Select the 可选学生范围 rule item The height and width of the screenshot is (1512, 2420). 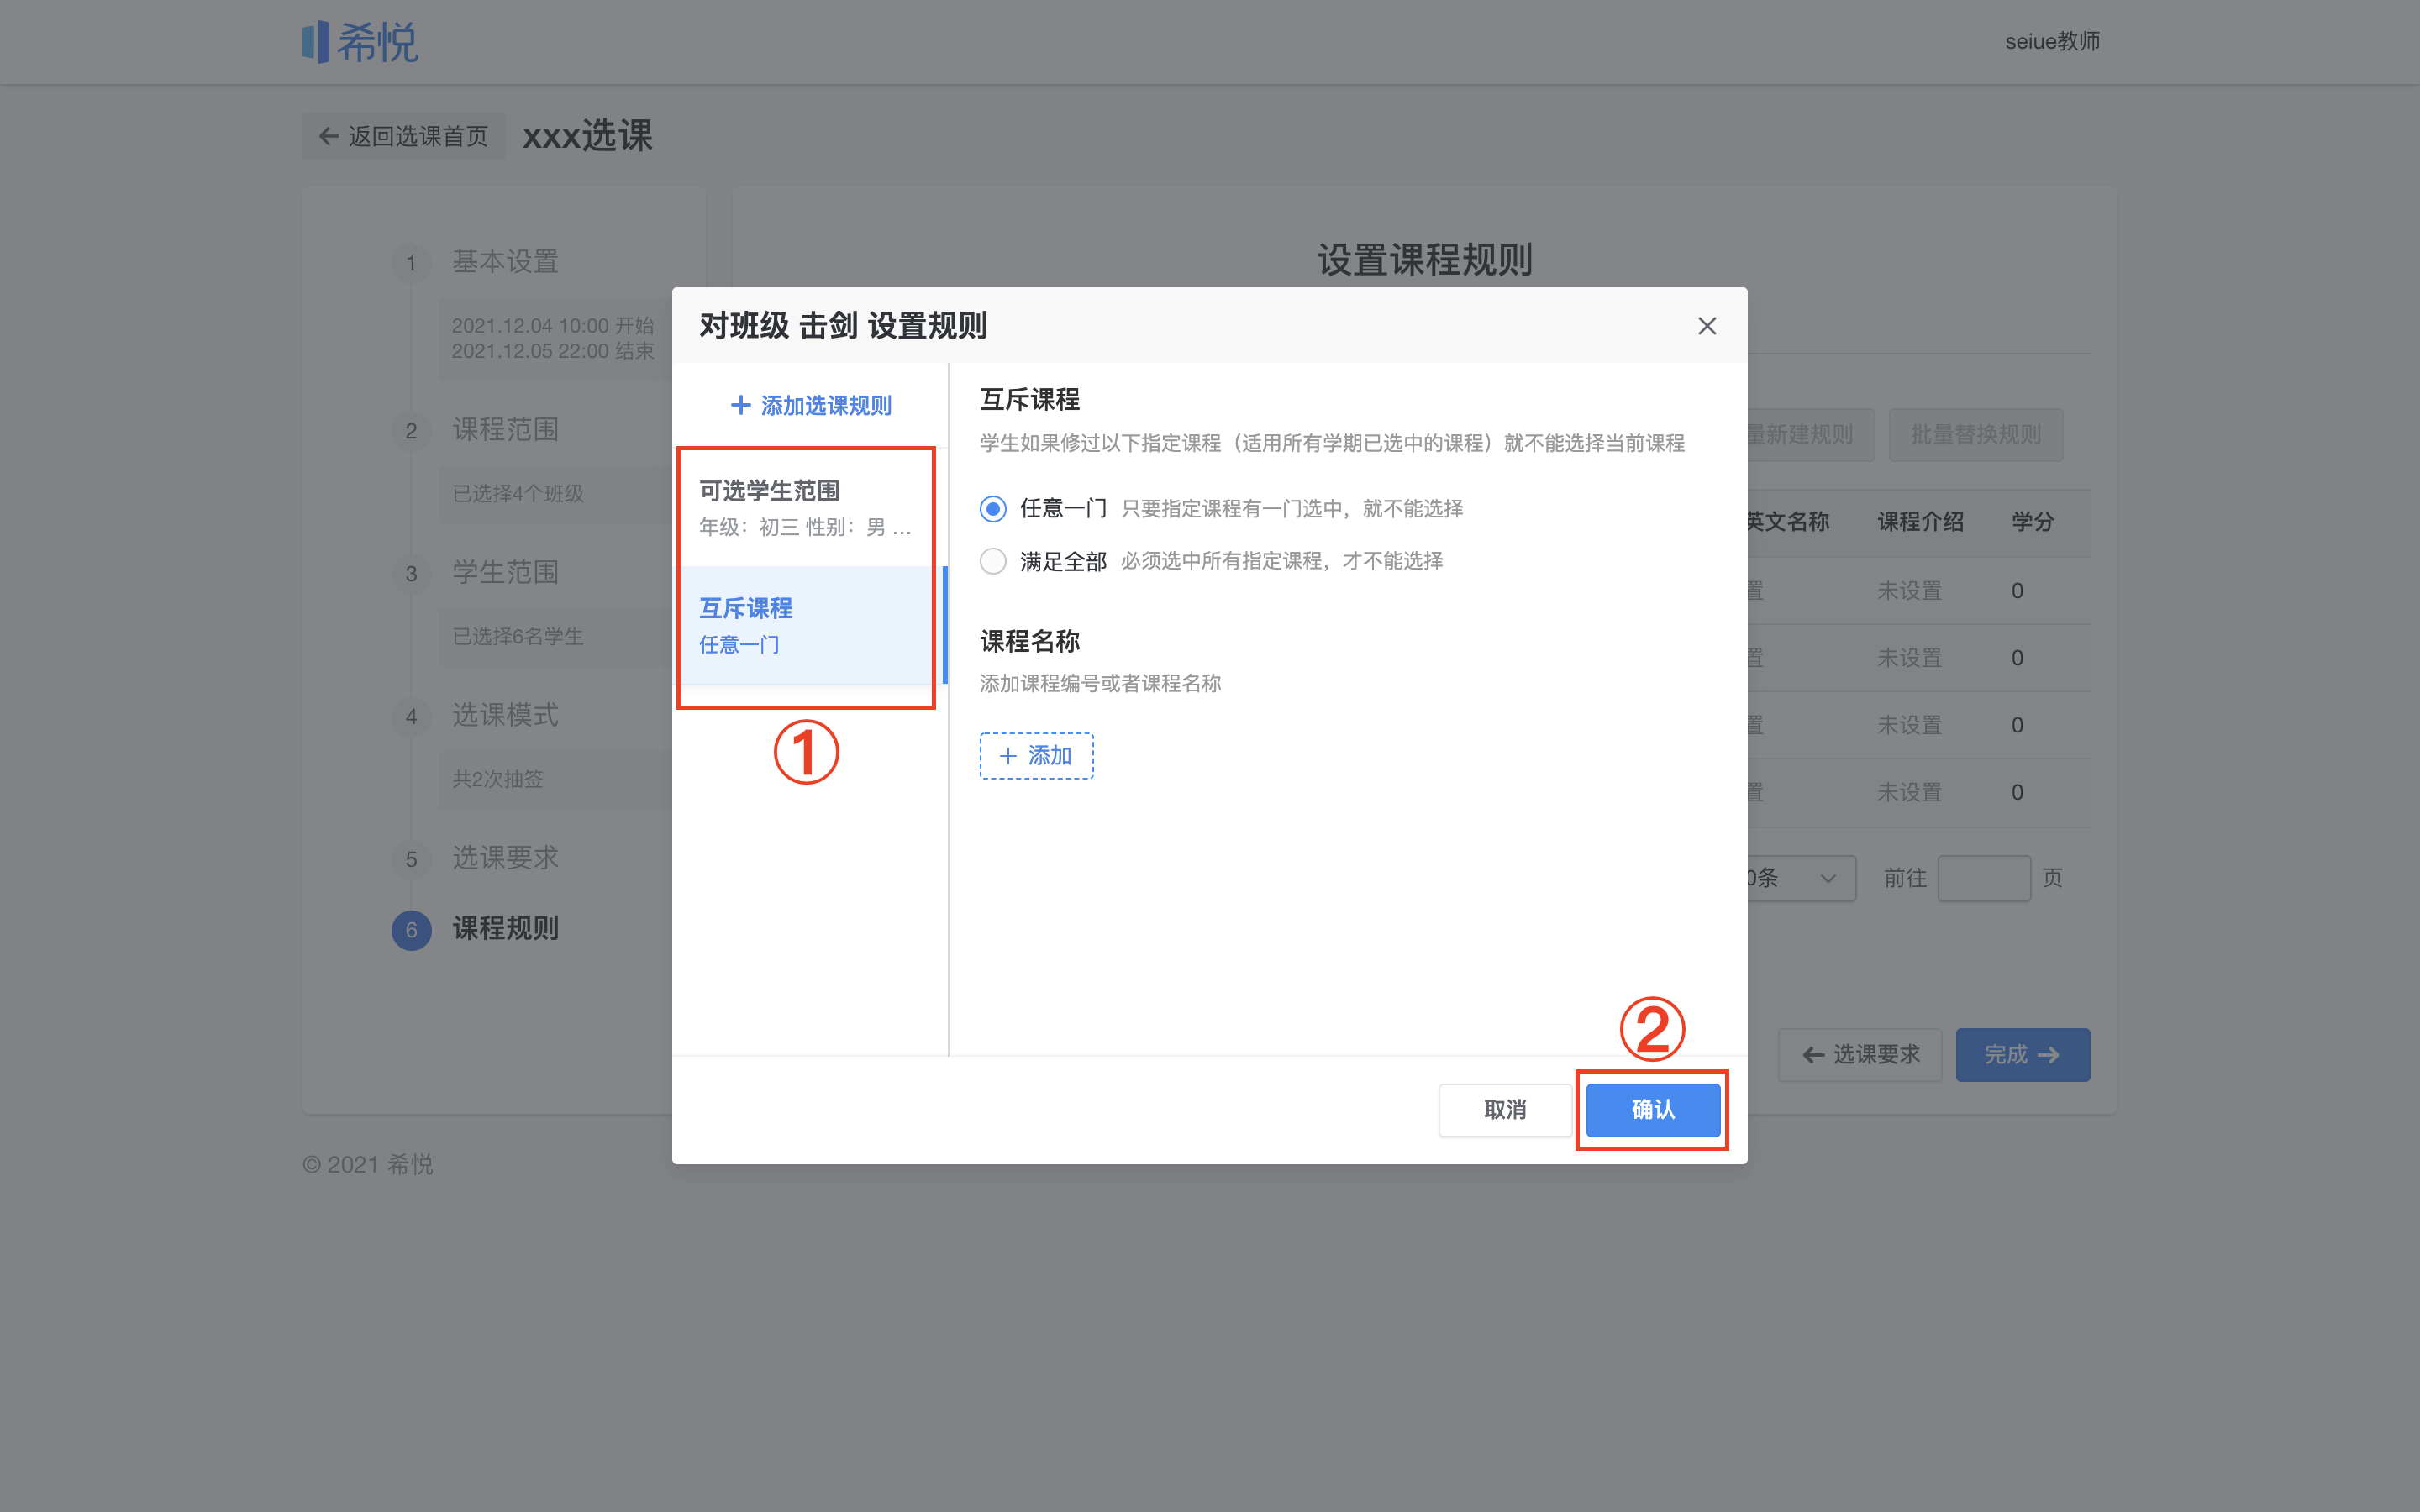click(808, 508)
